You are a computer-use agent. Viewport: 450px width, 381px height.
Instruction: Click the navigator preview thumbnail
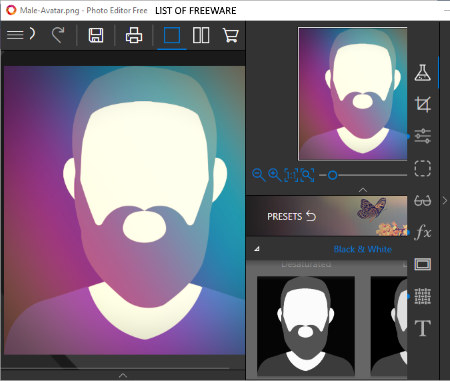(x=353, y=94)
